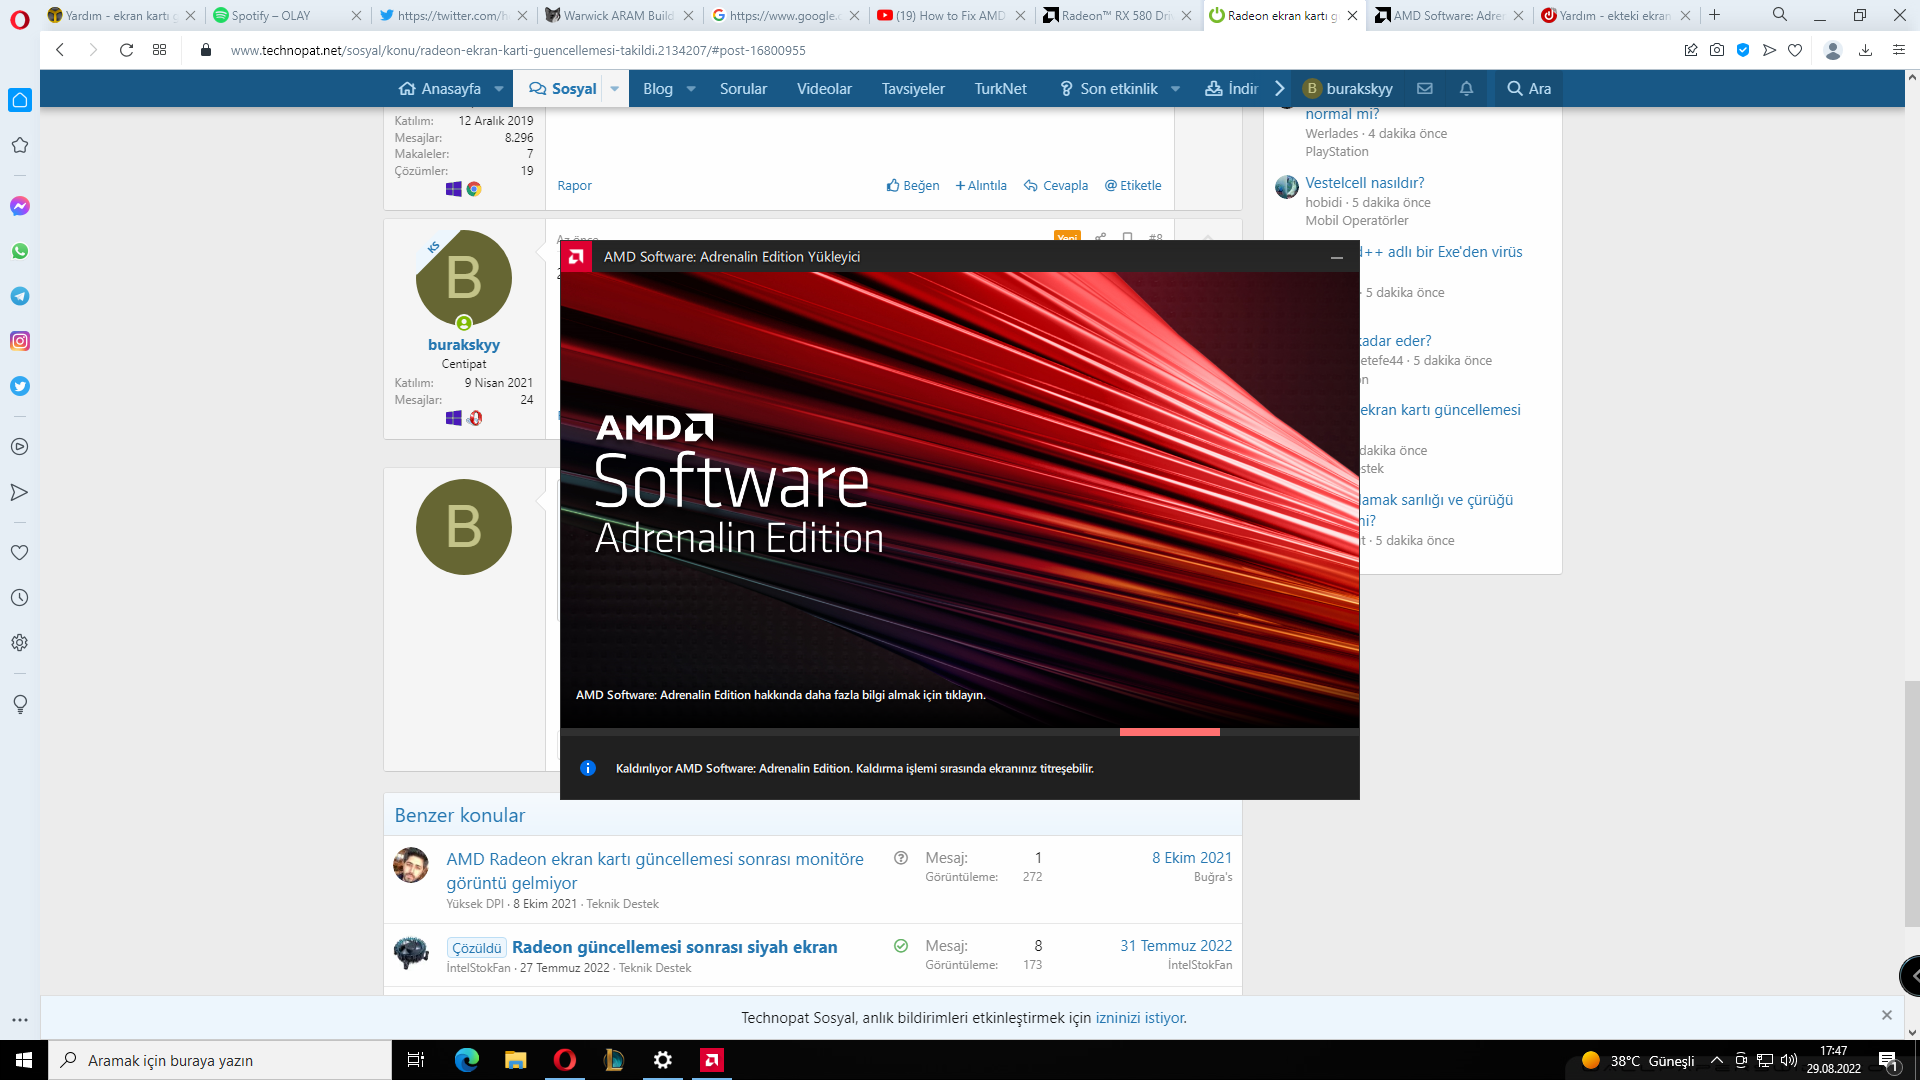
Task: Expand the Son etkinlik dropdown arrow
Action: pyautogui.click(x=1176, y=89)
